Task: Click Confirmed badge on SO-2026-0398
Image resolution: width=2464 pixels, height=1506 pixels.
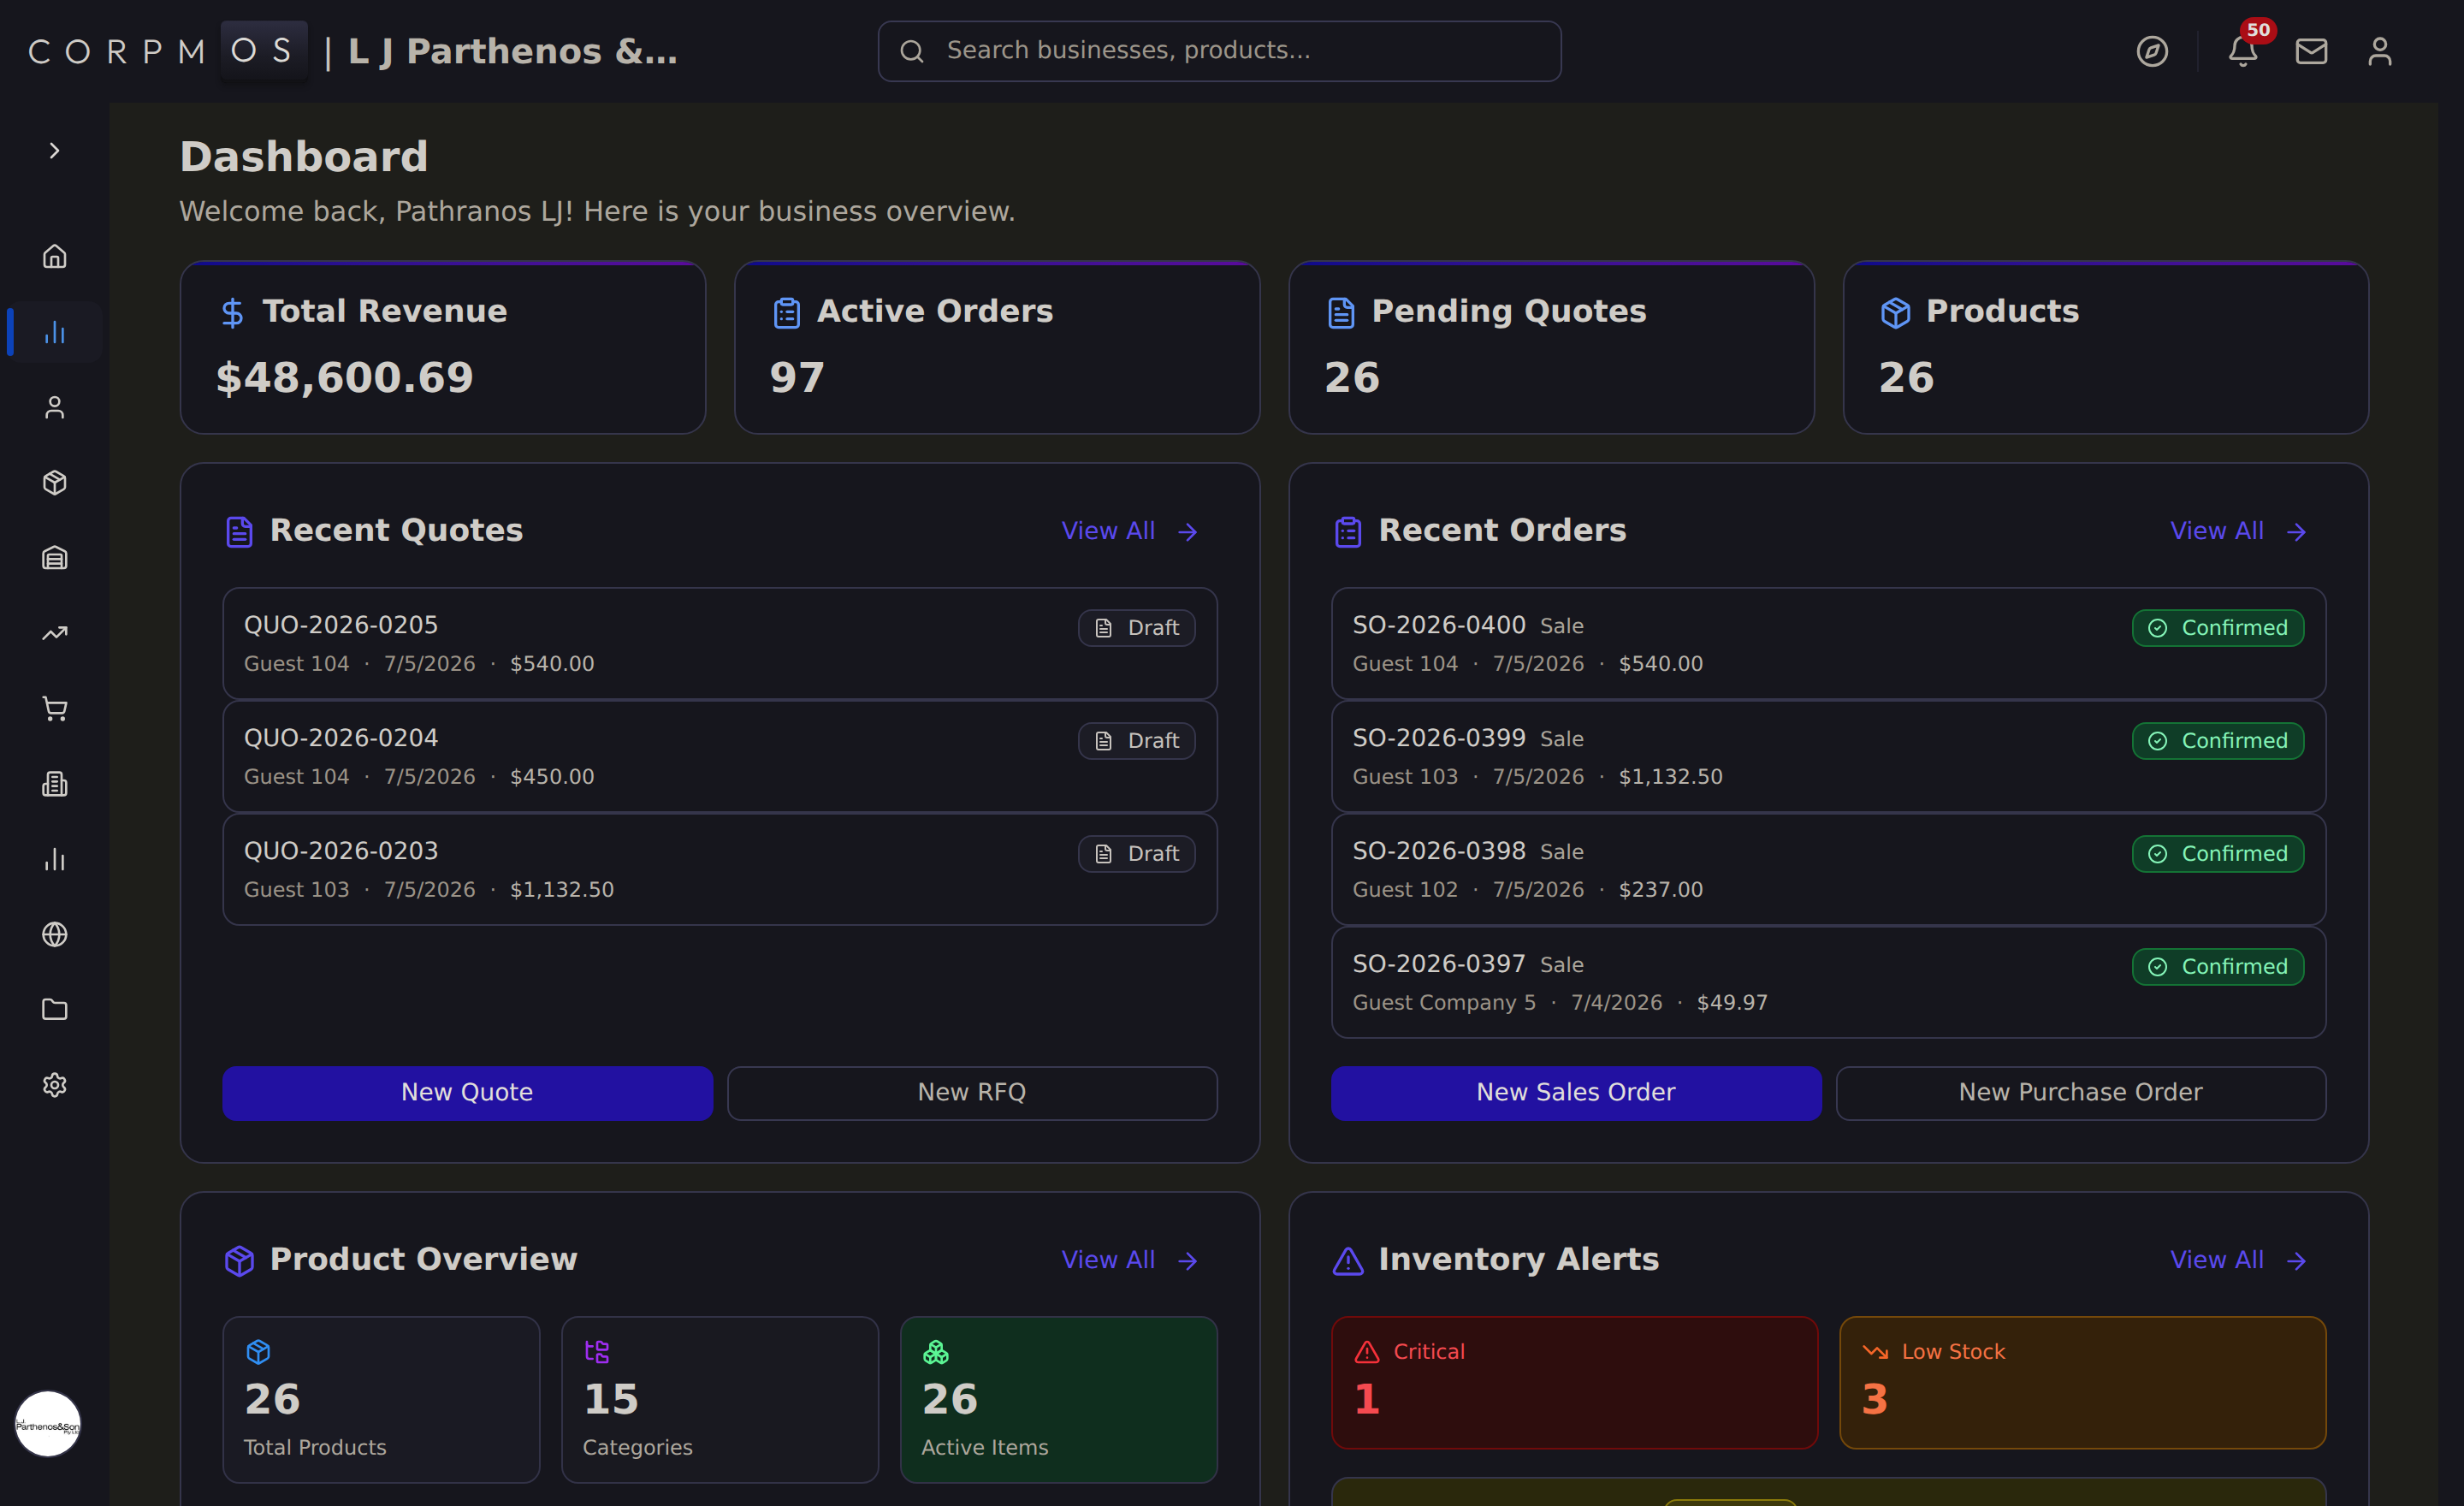Action: [x=2218, y=854]
